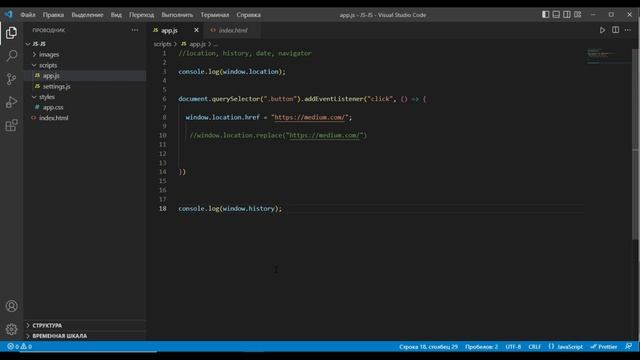Open editor more actions ellipsis

[x=628, y=30]
